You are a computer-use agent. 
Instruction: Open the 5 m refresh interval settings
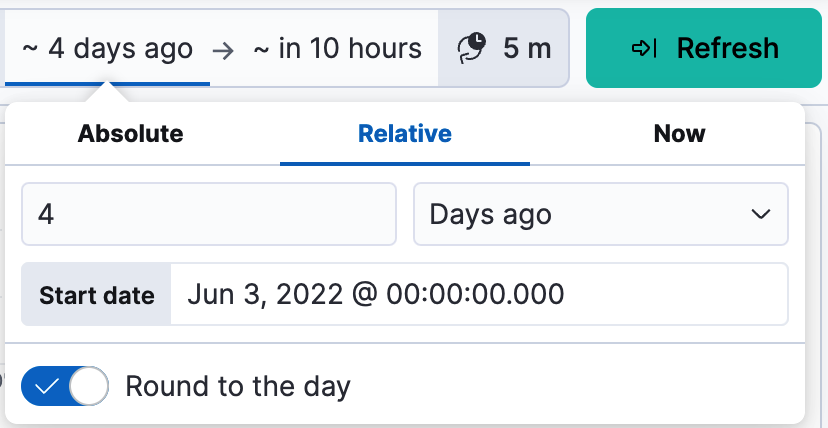pos(504,48)
